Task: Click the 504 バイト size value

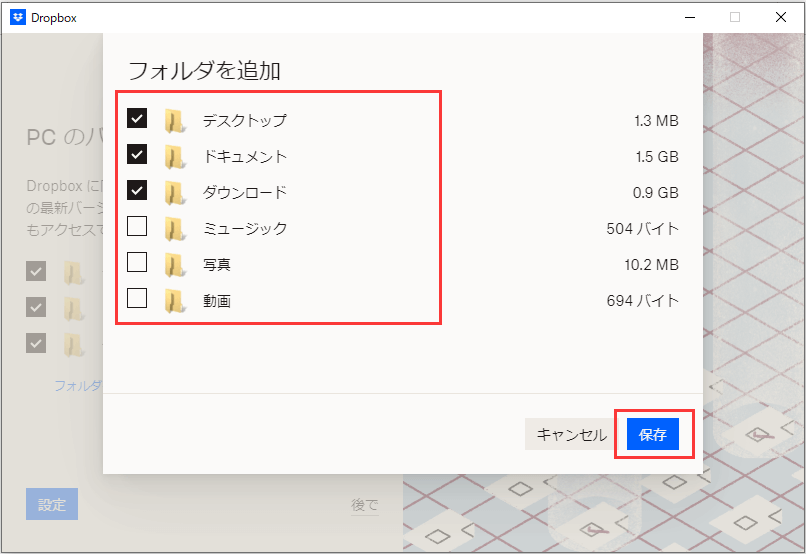Action: (x=643, y=229)
